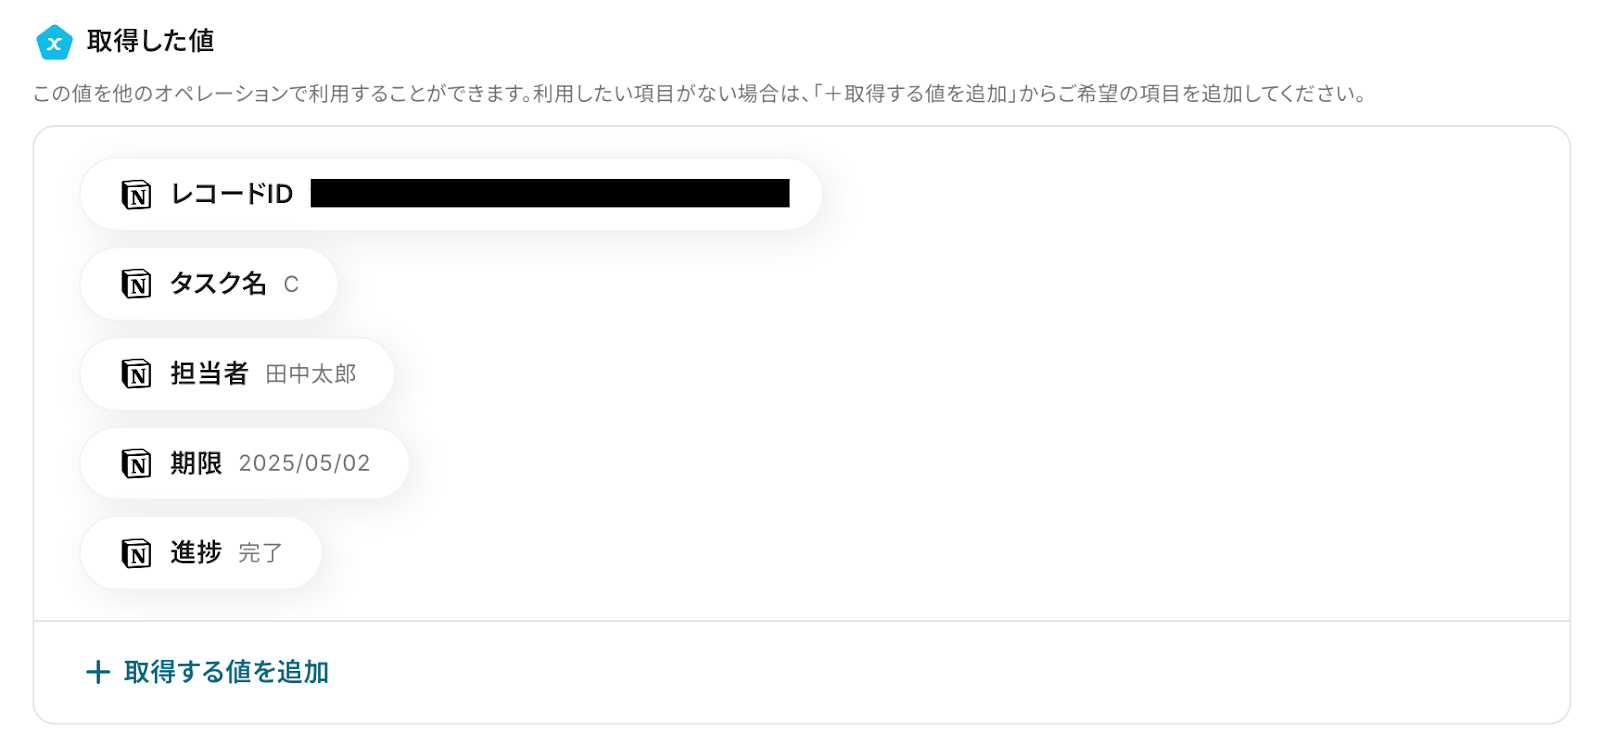Click the task name value C
The width and height of the screenshot is (1600, 734).
point(291,285)
